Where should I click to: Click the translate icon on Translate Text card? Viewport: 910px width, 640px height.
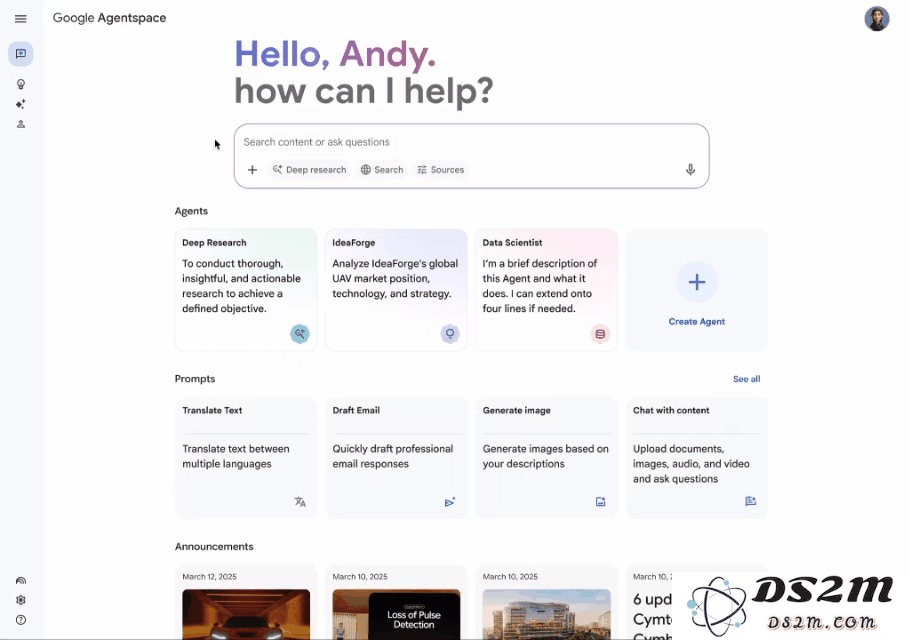tap(299, 502)
